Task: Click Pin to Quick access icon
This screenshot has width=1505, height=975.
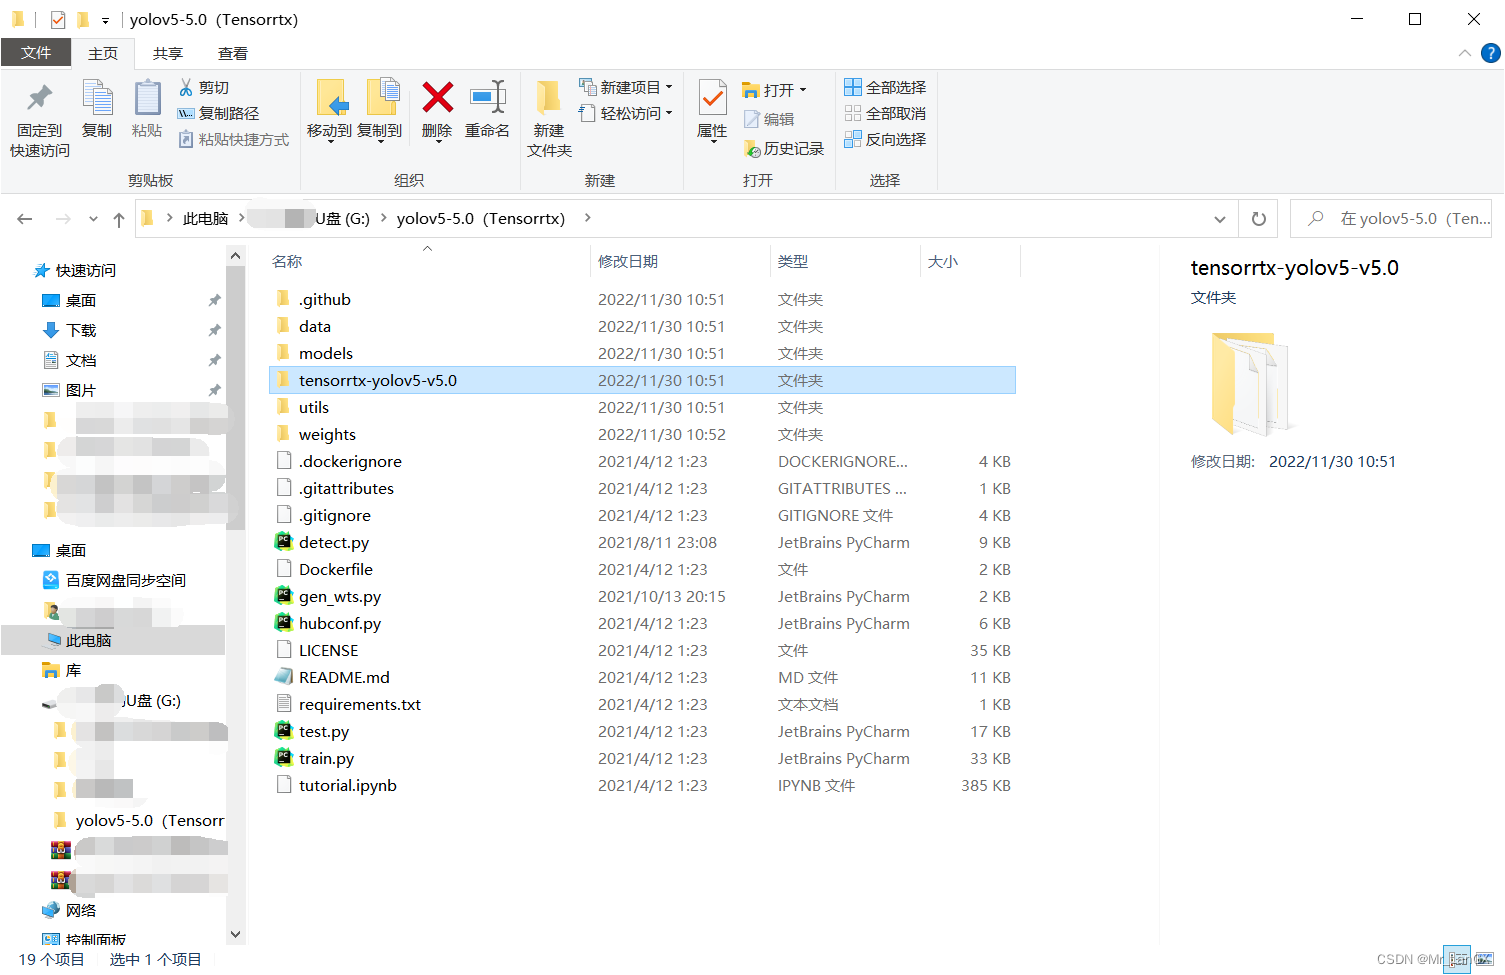Action: click(40, 98)
